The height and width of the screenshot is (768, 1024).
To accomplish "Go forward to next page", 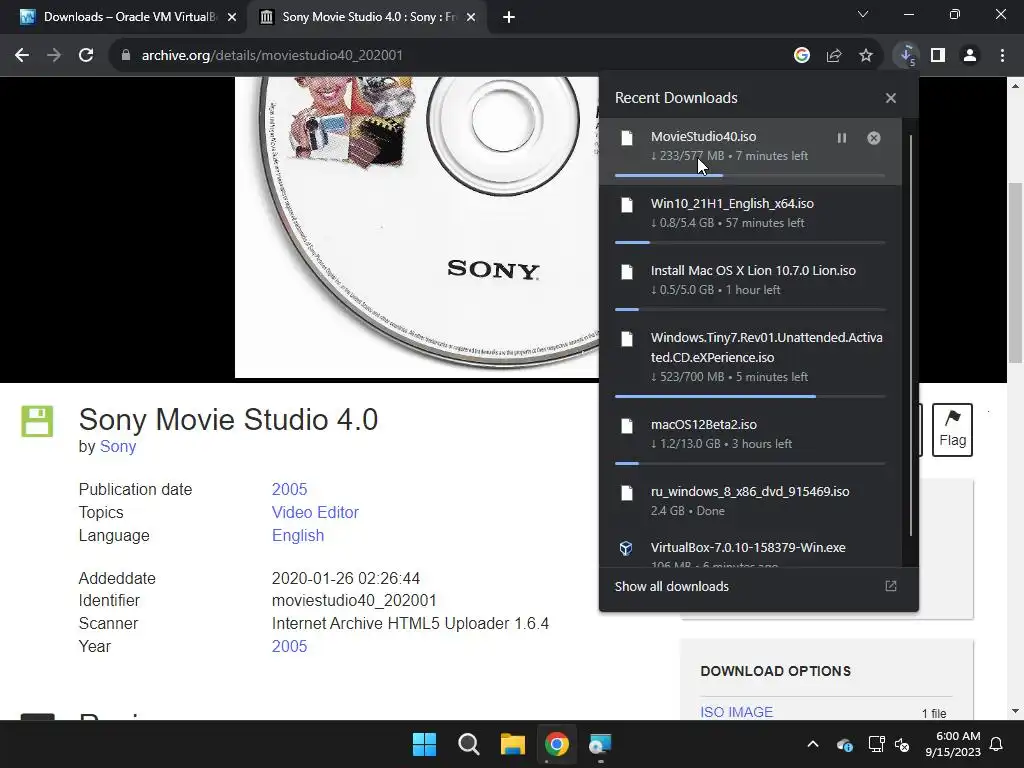I will 54,56.
